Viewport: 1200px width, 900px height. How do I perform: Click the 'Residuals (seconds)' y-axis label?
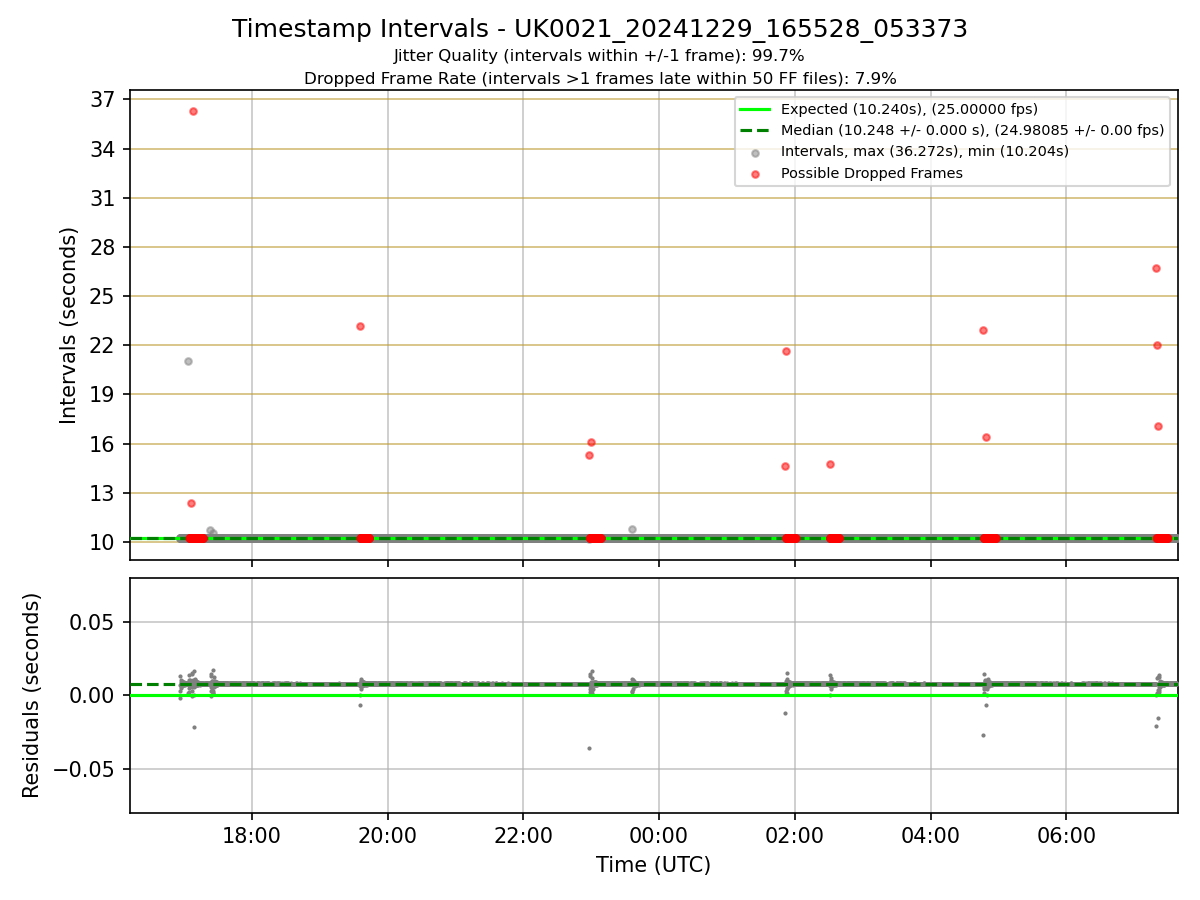(x=32, y=695)
